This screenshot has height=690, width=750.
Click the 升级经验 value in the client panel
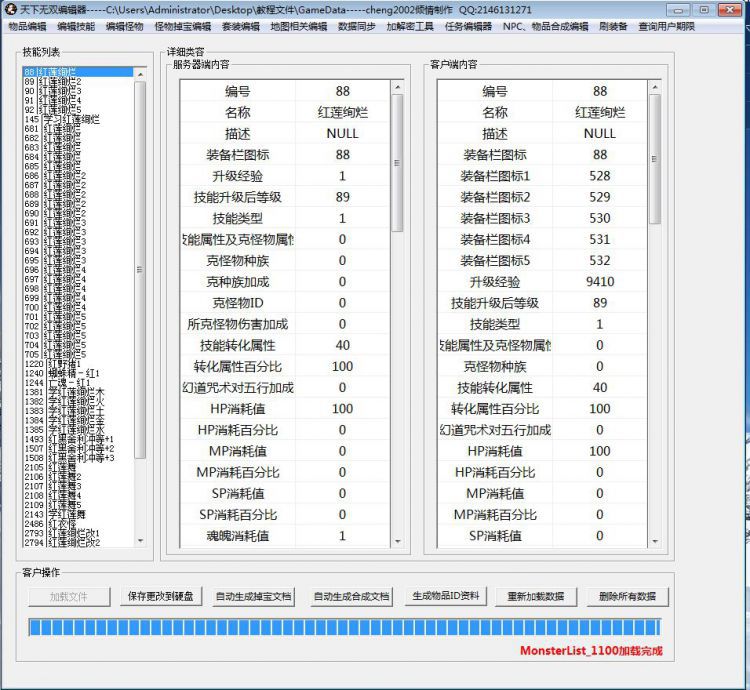coord(600,282)
